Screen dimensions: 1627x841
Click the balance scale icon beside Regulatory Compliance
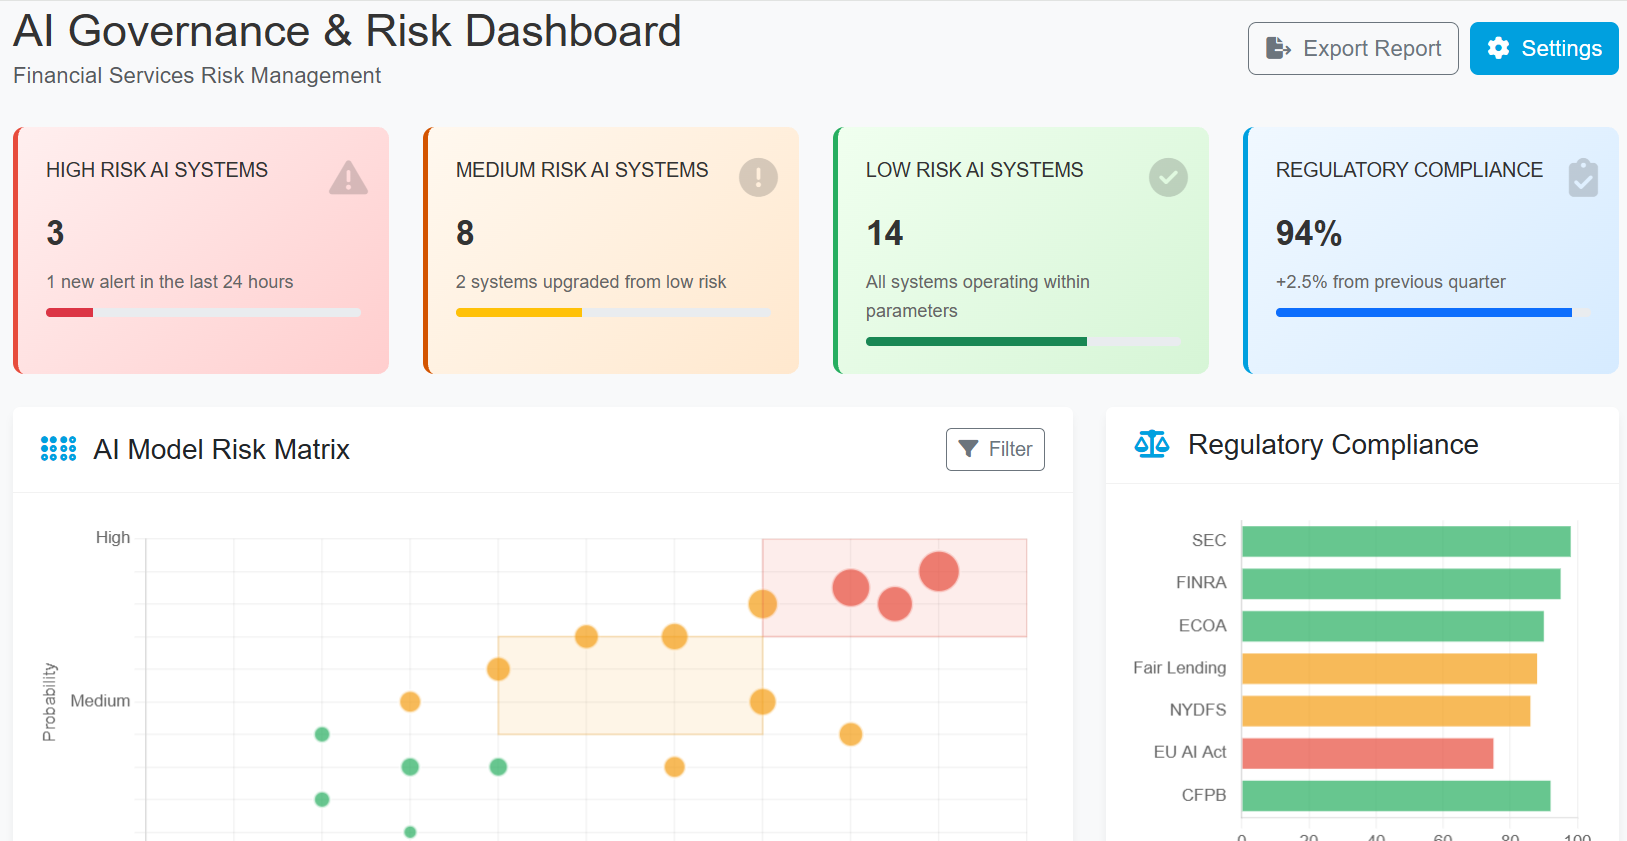(1152, 444)
